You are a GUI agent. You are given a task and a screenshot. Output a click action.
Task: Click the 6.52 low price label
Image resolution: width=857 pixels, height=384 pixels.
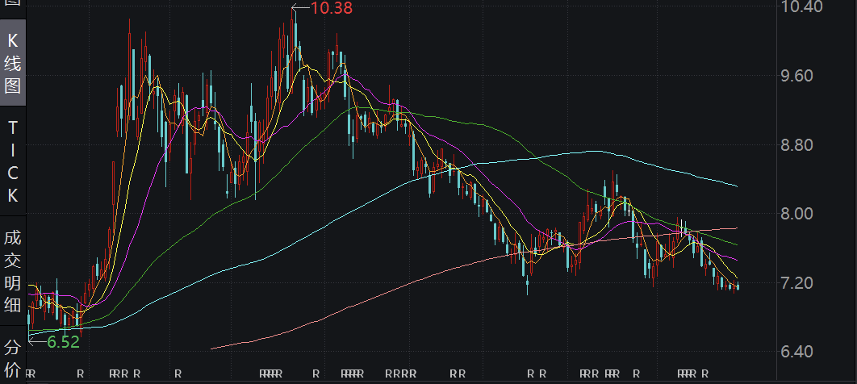click(x=63, y=342)
